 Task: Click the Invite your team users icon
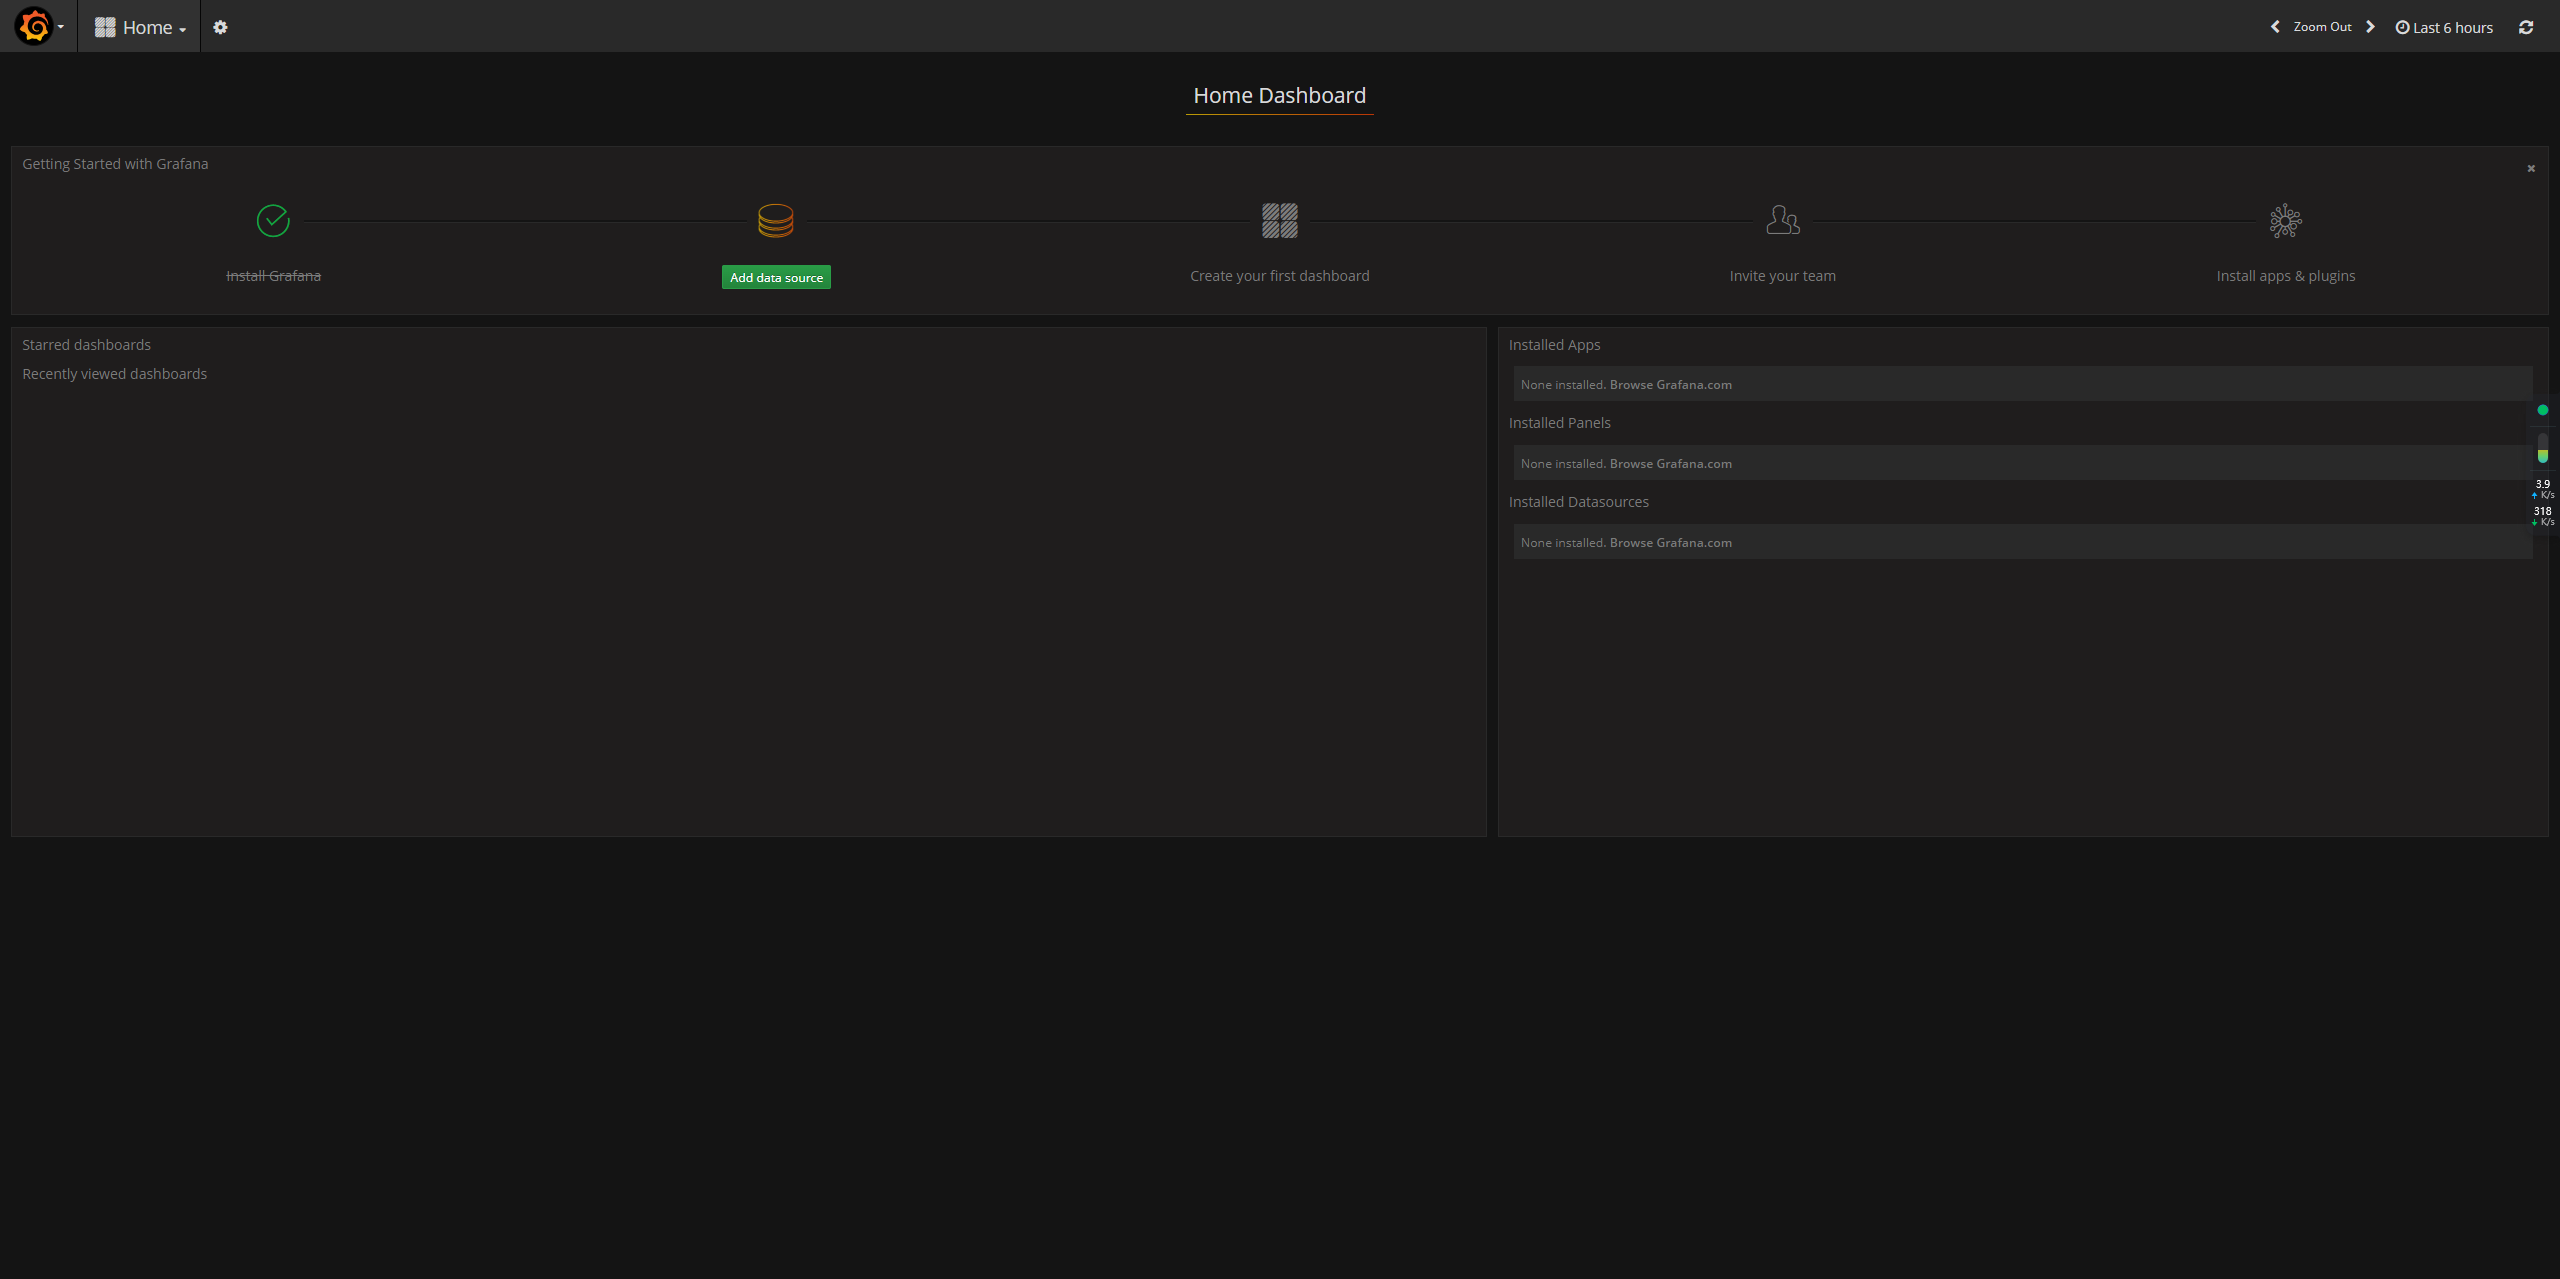(x=1783, y=220)
